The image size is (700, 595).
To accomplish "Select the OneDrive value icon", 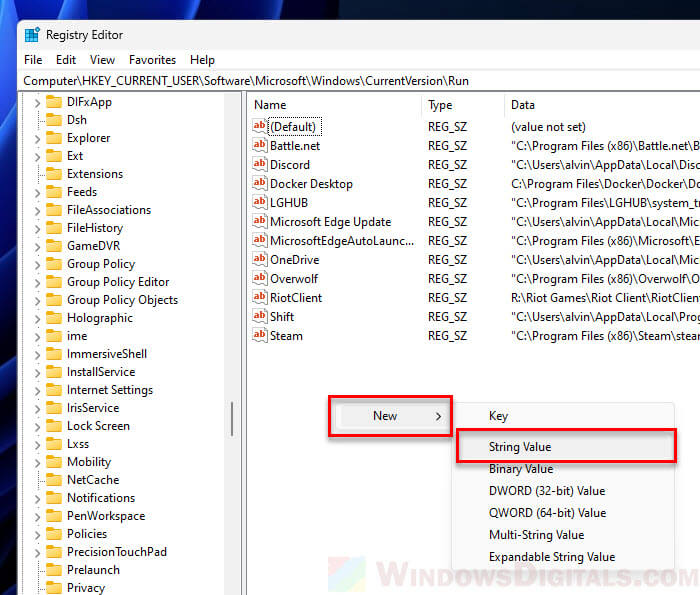I will tap(259, 259).
